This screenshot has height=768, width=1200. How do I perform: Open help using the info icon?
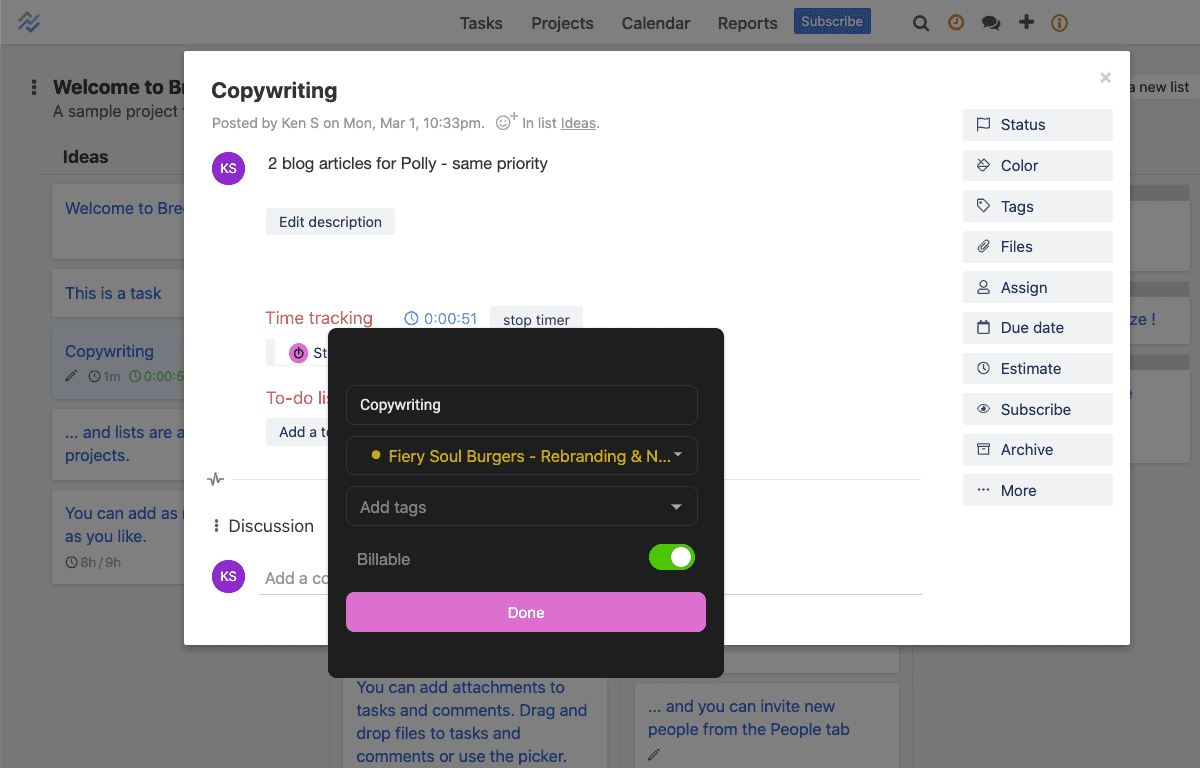(1059, 21)
